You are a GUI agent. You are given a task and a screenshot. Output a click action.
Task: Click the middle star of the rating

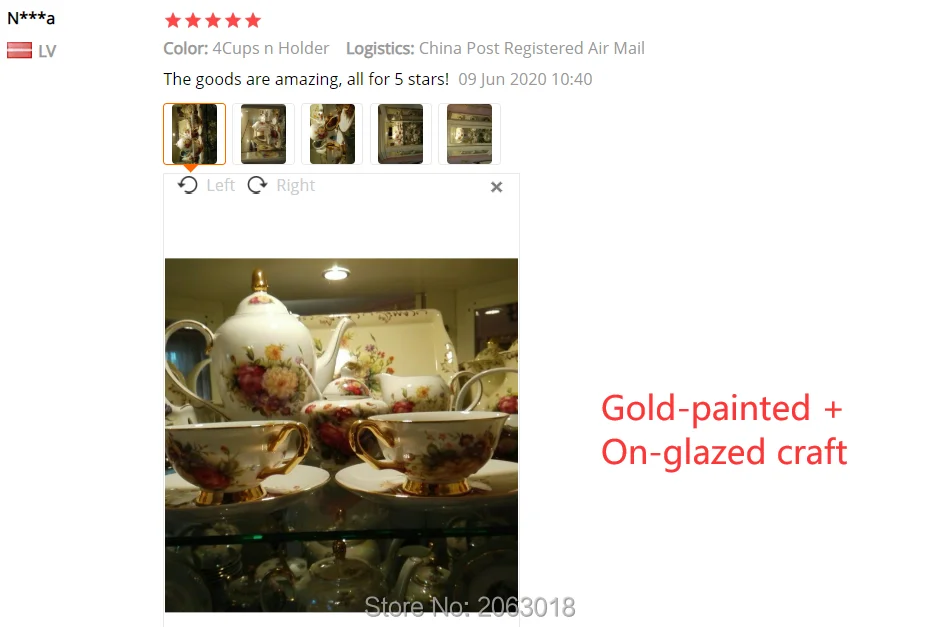pos(213,21)
